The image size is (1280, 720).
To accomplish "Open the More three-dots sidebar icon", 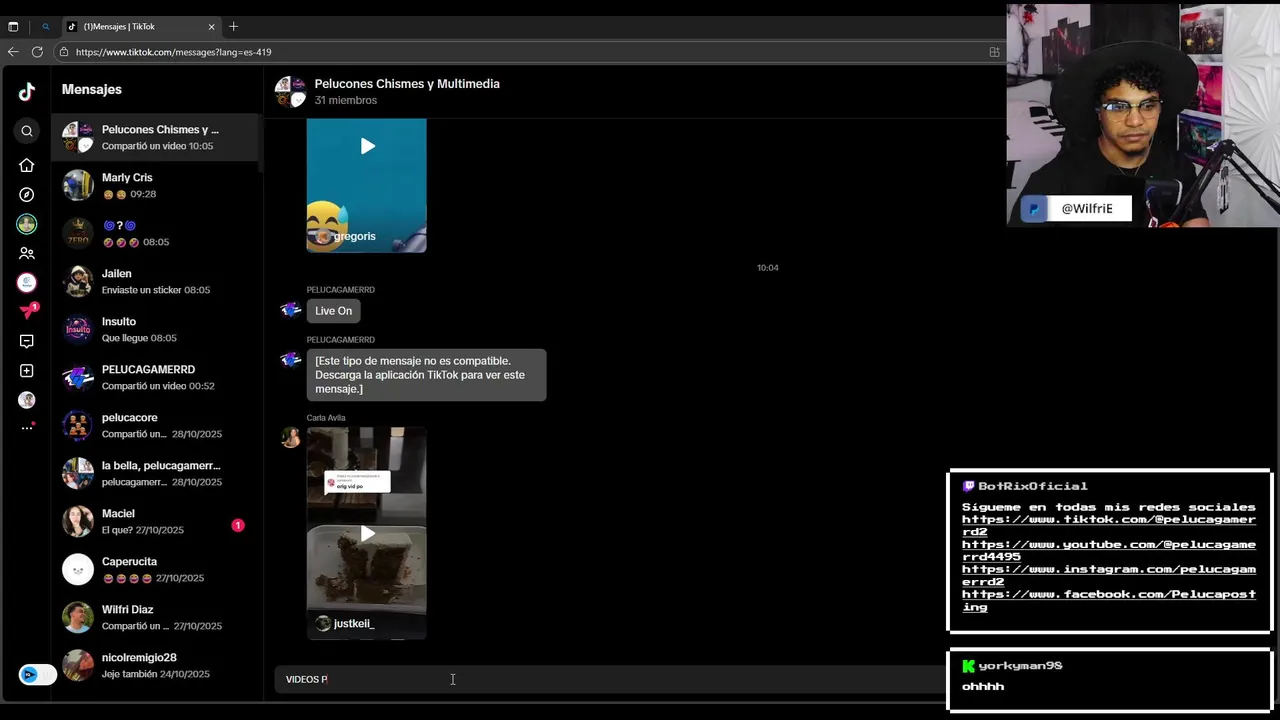I will [x=27, y=428].
